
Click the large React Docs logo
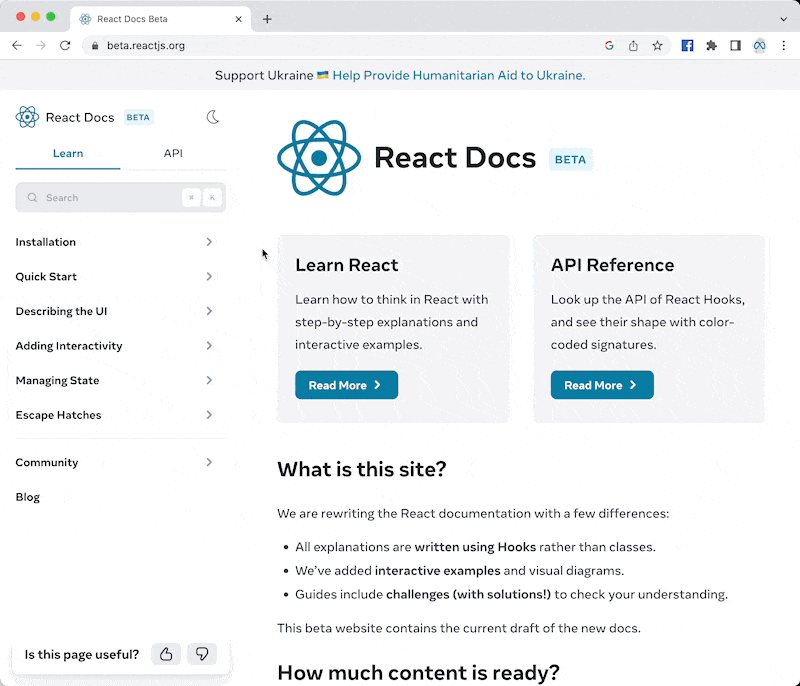[319, 158]
